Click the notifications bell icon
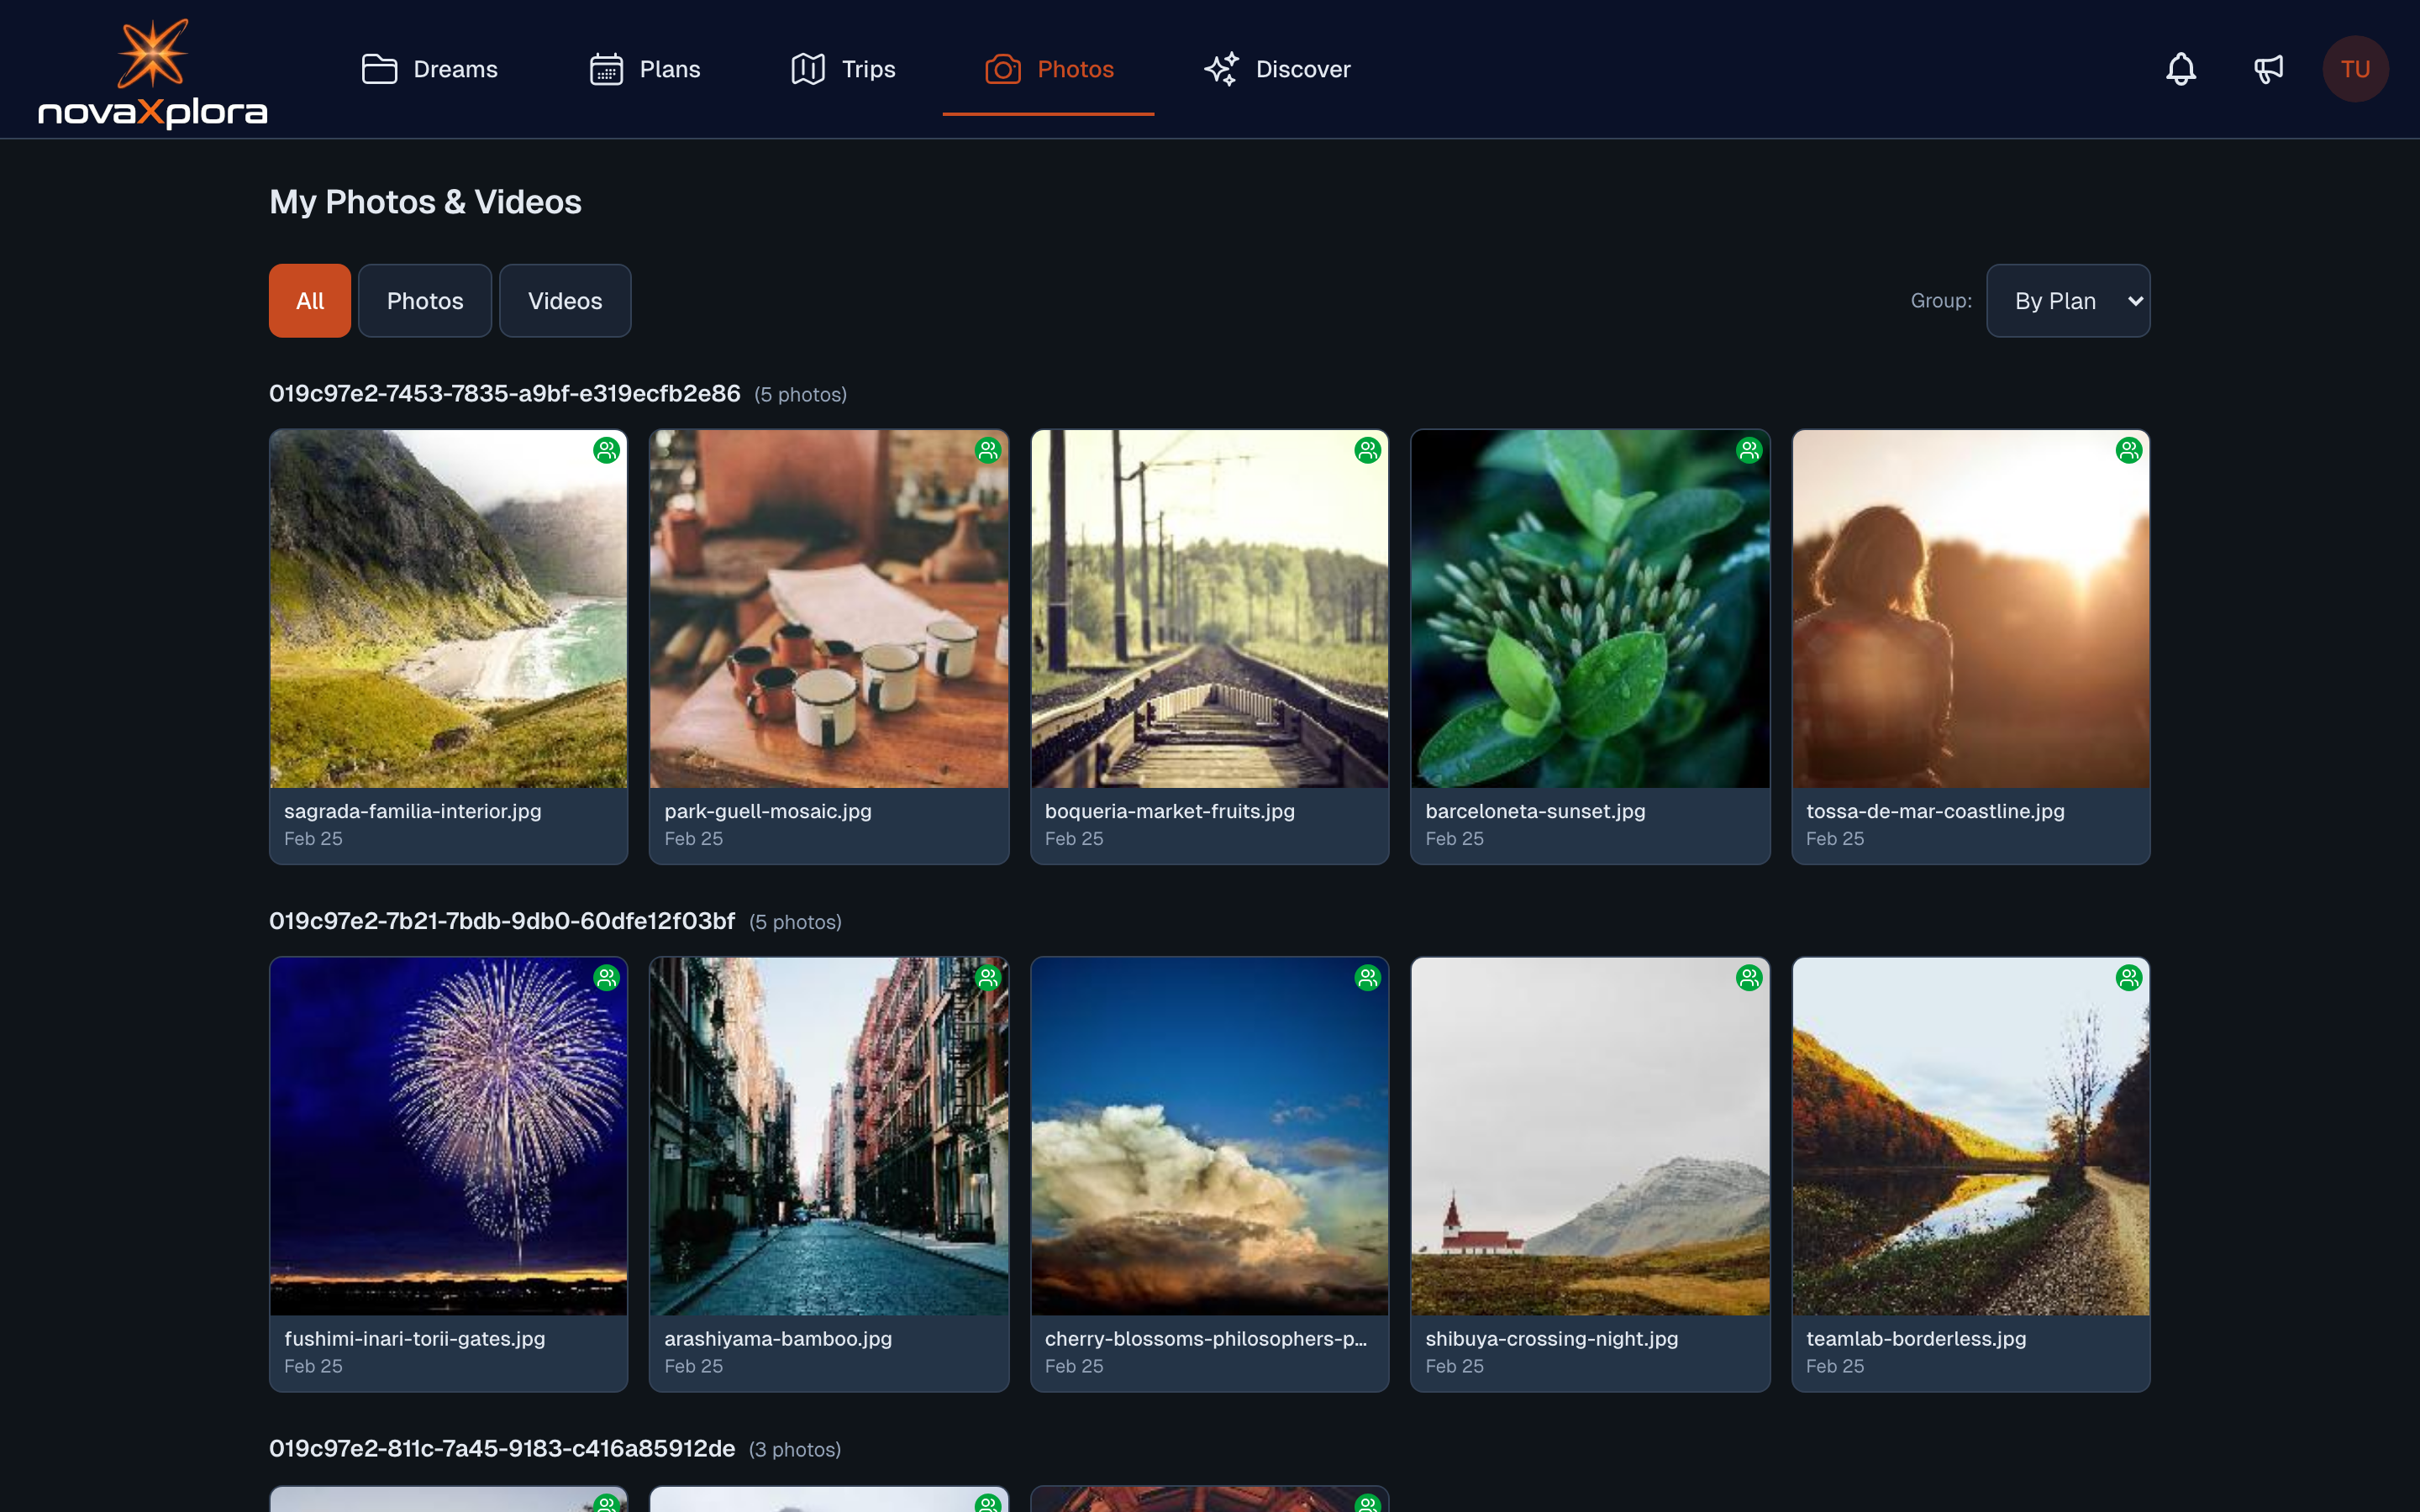2420x1512 pixels. (x=2180, y=69)
